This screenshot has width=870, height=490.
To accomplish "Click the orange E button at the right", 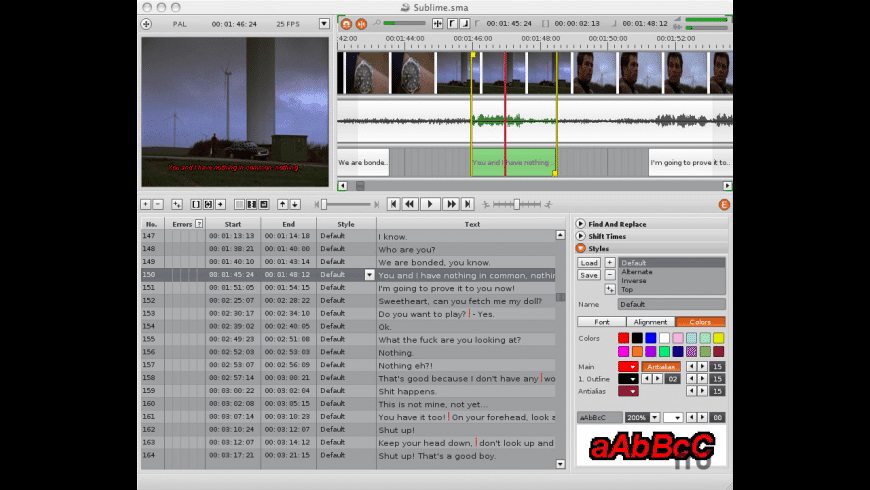I will pos(724,205).
